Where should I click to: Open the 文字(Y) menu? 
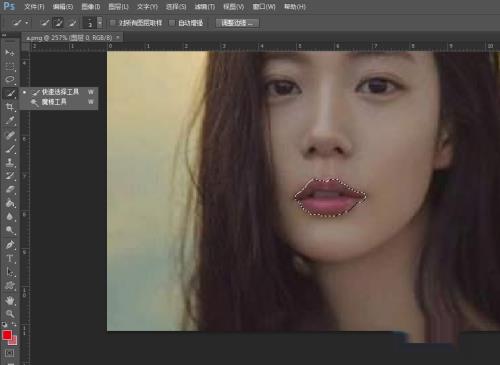147,7
